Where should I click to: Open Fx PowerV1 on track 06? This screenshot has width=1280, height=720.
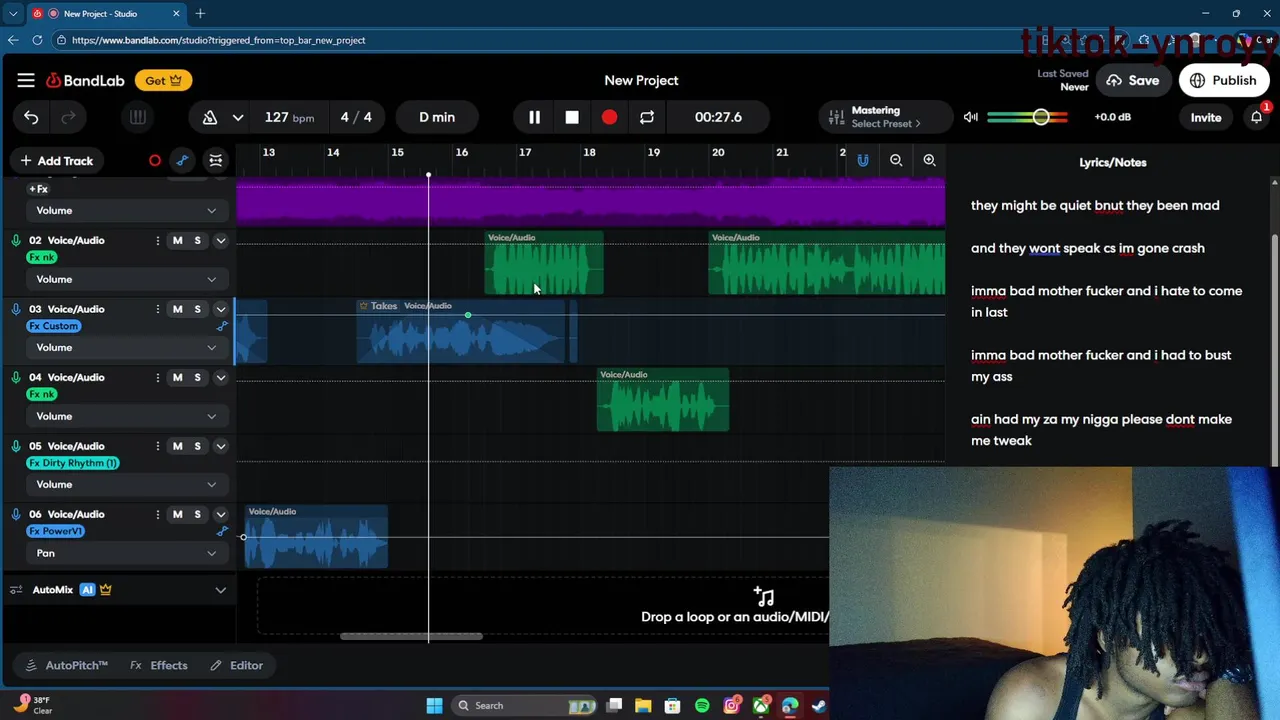click(56, 531)
